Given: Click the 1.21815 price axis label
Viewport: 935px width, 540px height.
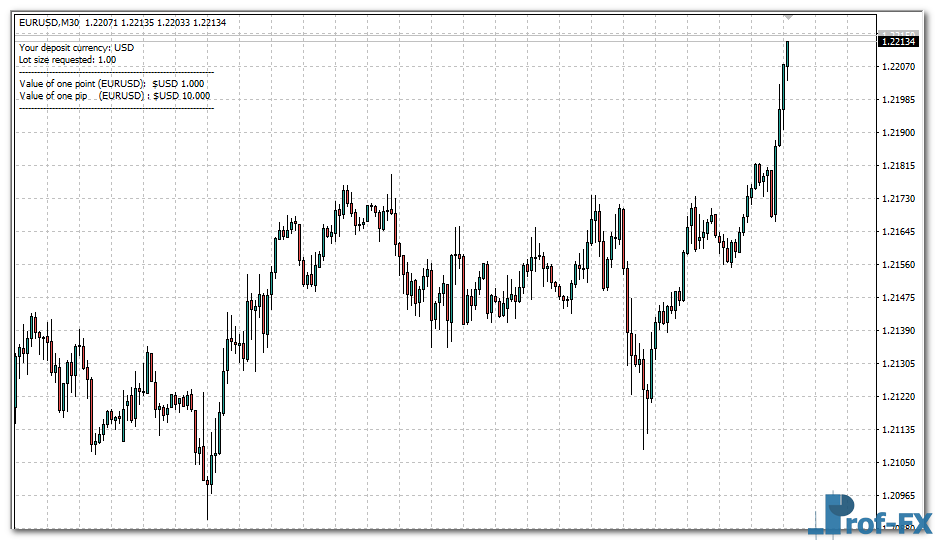Looking at the screenshot, I should (899, 166).
